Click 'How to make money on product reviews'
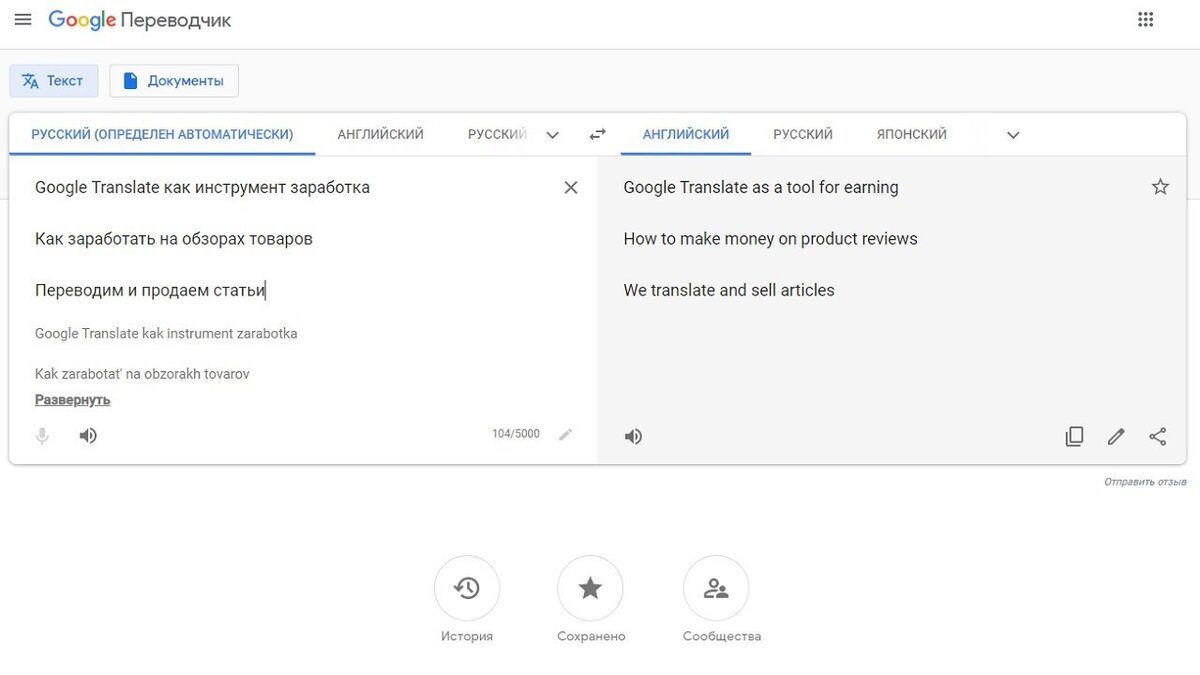 tap(770, 239)
